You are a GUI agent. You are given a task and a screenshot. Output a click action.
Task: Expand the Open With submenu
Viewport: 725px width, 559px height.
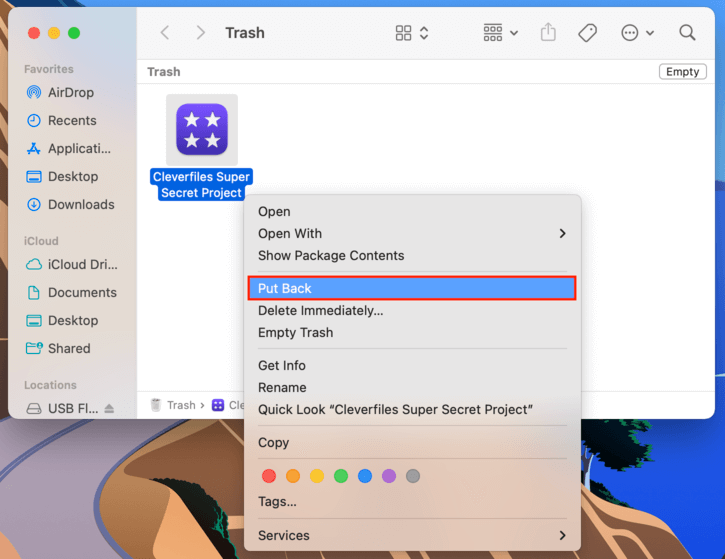[x=412, y=233]
